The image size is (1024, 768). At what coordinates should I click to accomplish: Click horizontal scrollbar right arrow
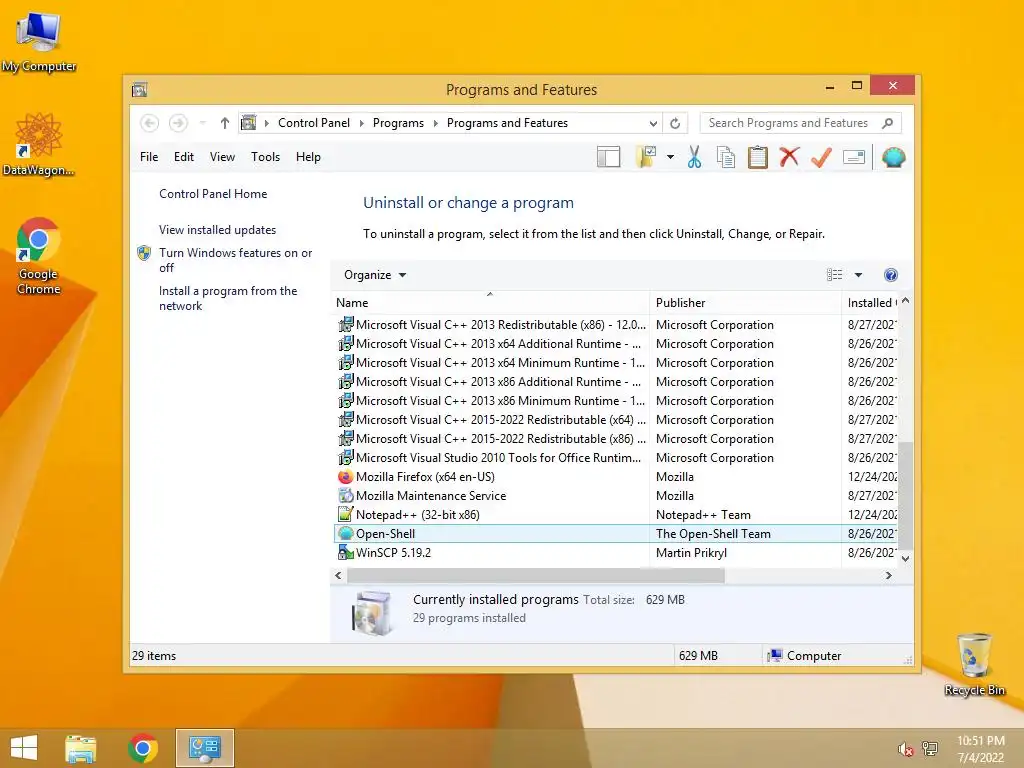click(888, 575)
